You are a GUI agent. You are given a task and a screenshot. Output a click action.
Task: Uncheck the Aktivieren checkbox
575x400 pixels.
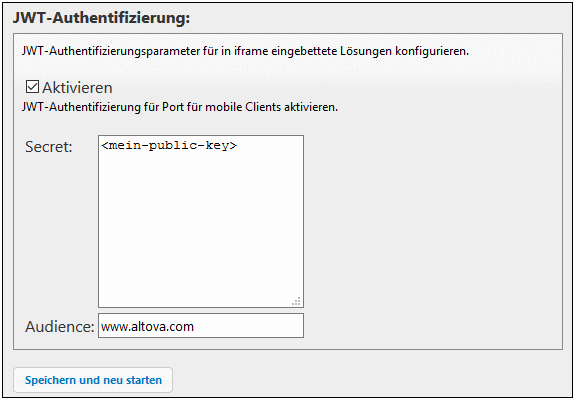[x=32, y=87]
